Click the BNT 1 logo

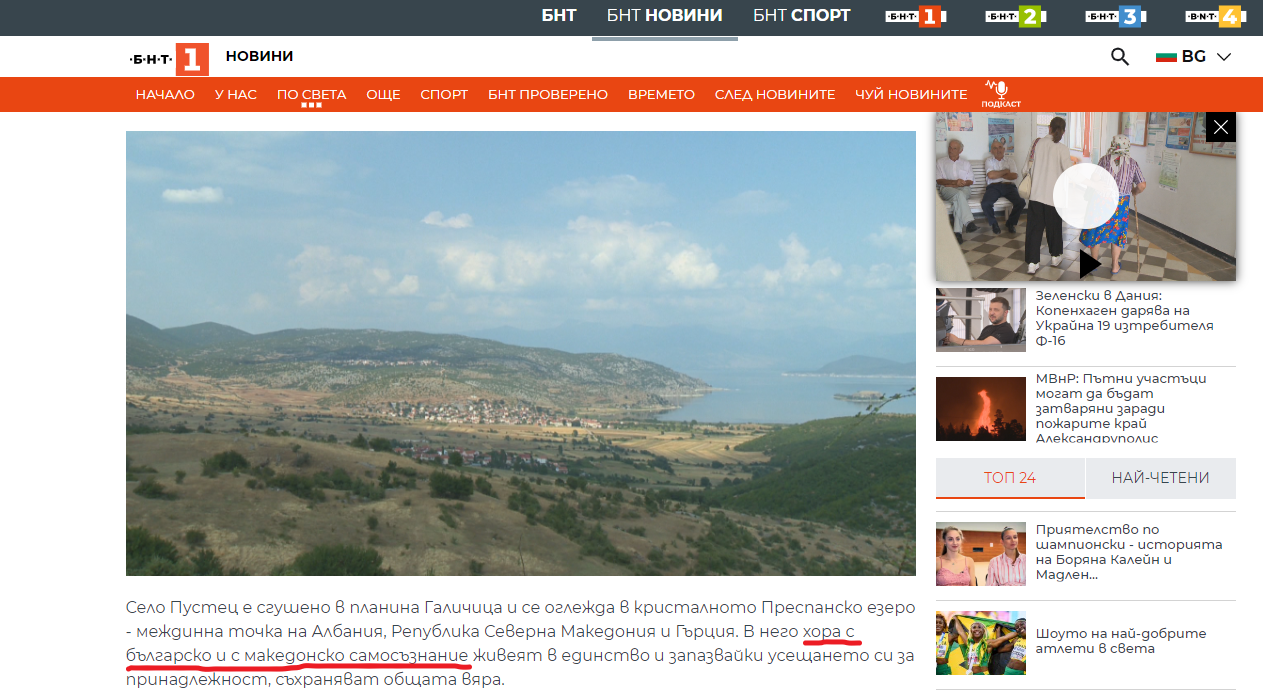coord(170,59)
